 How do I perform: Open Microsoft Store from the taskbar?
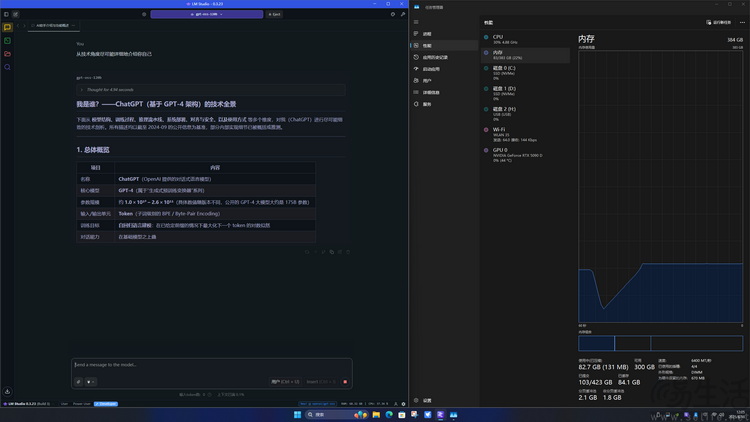[402, 414]
